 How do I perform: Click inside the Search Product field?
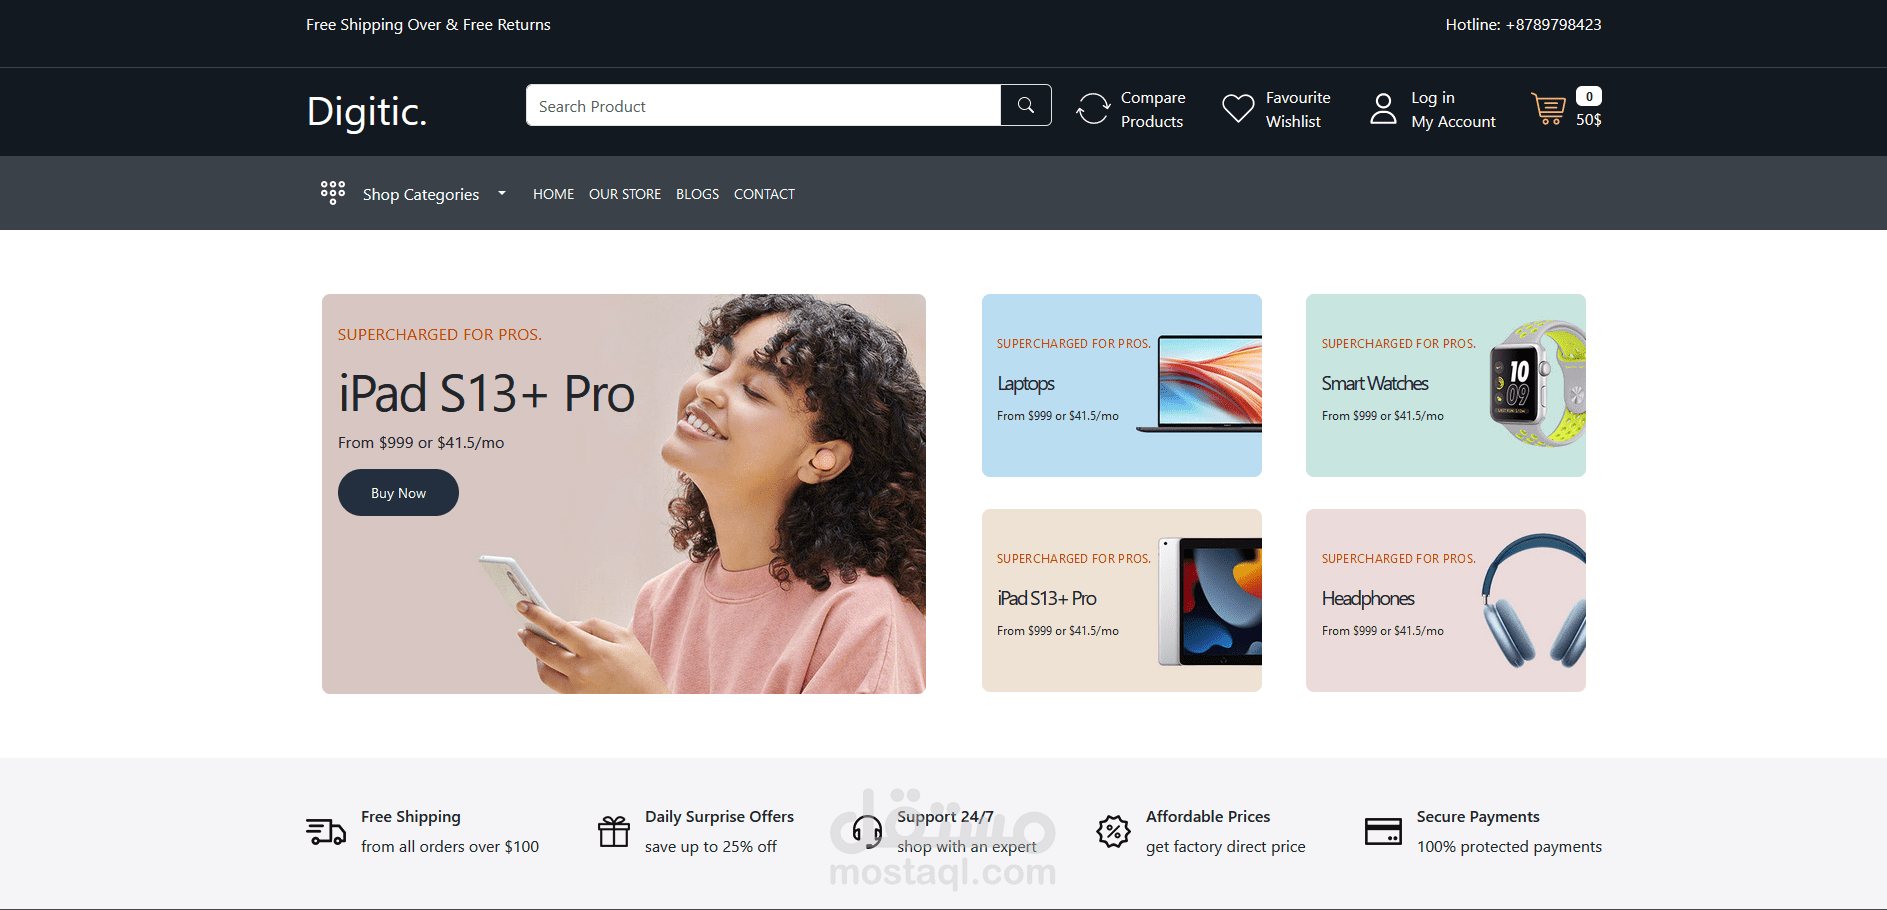point(760,105)
